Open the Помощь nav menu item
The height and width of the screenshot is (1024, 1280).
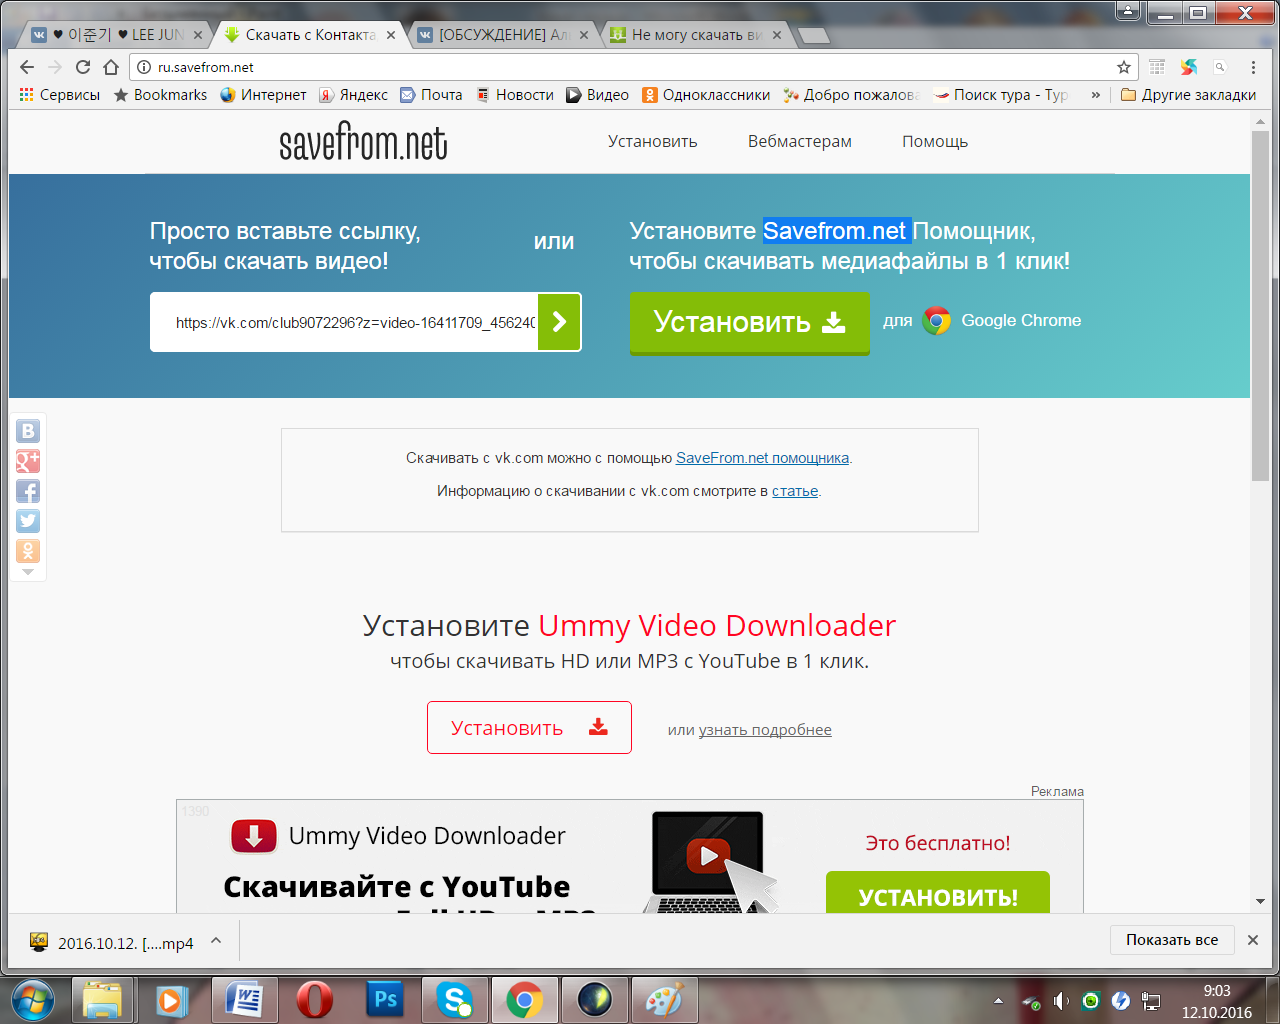[935, 142]
